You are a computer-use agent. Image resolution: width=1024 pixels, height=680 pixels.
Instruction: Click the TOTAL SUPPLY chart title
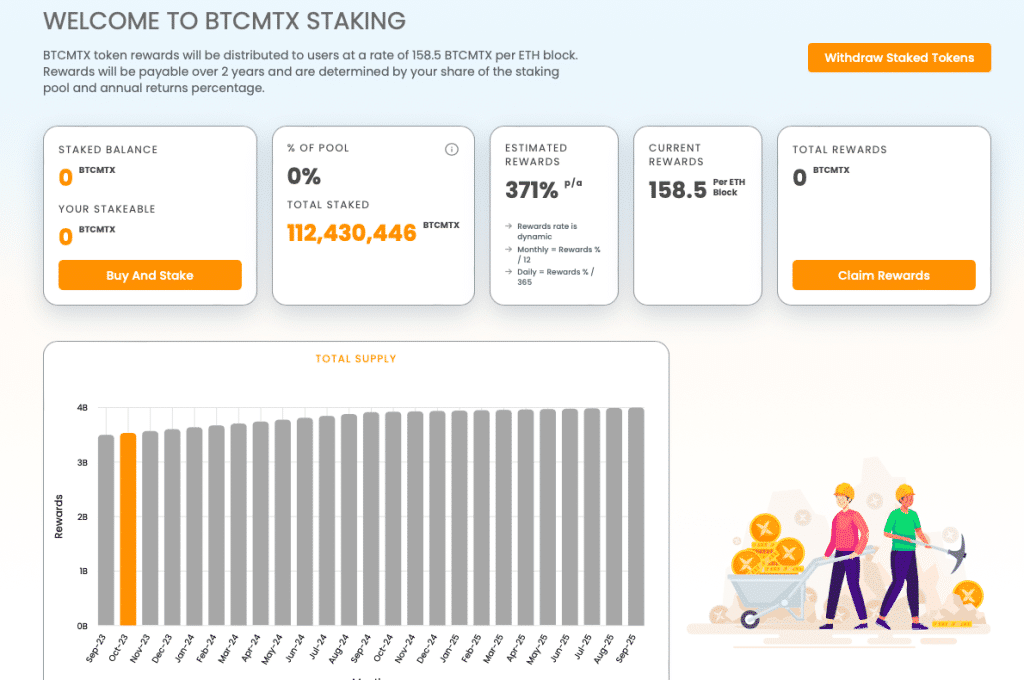click(x=356, y=359)
